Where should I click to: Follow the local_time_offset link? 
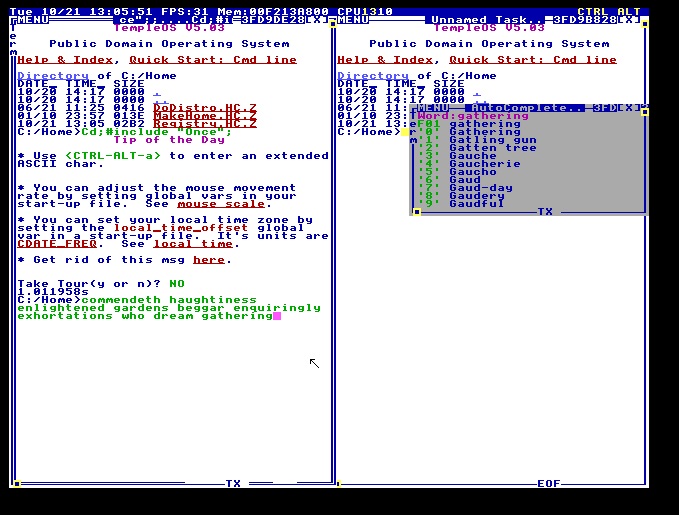(x=181, y=228)
